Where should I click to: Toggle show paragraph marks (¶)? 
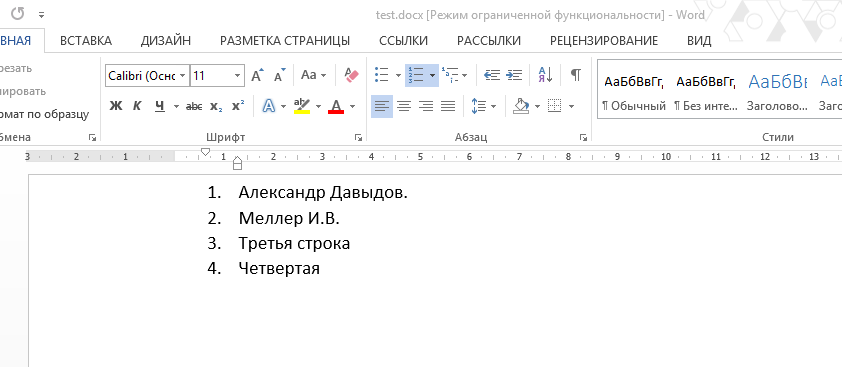(576, 75)
